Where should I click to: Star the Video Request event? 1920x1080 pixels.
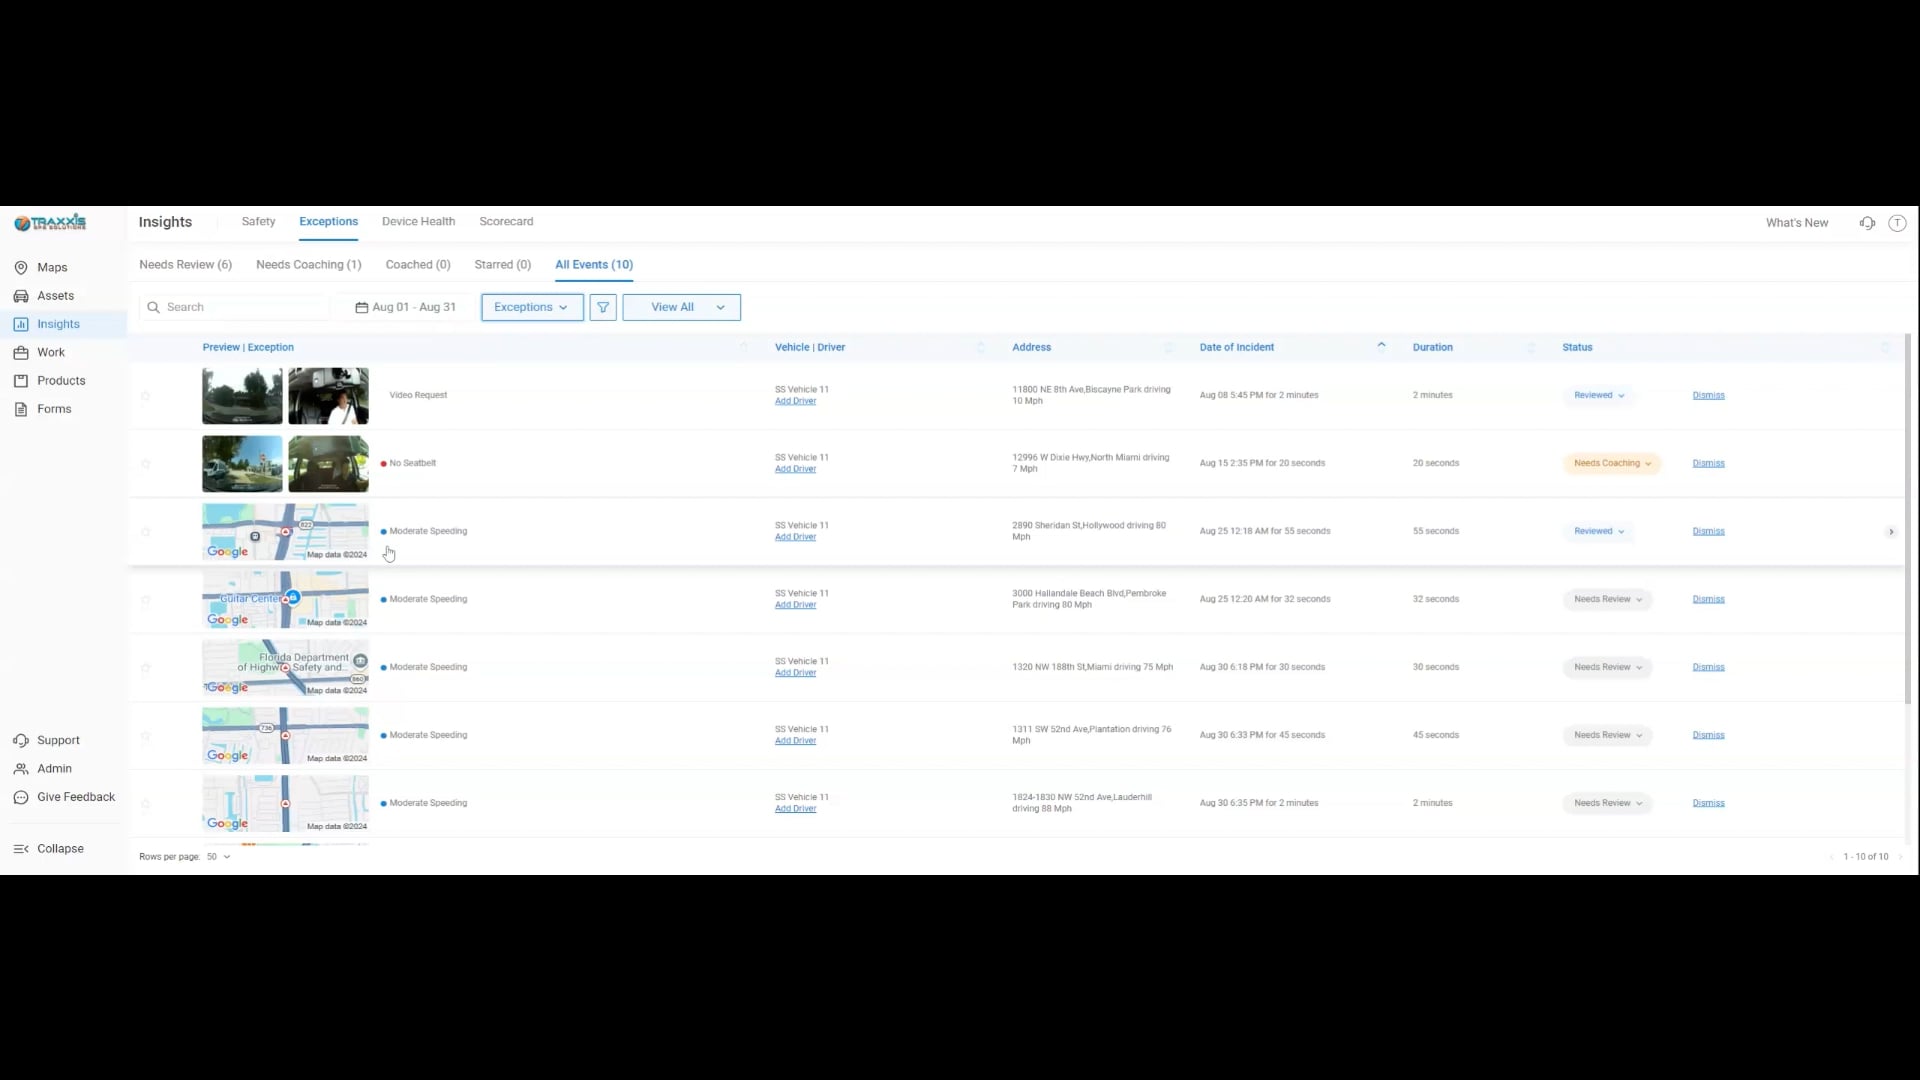146,396
